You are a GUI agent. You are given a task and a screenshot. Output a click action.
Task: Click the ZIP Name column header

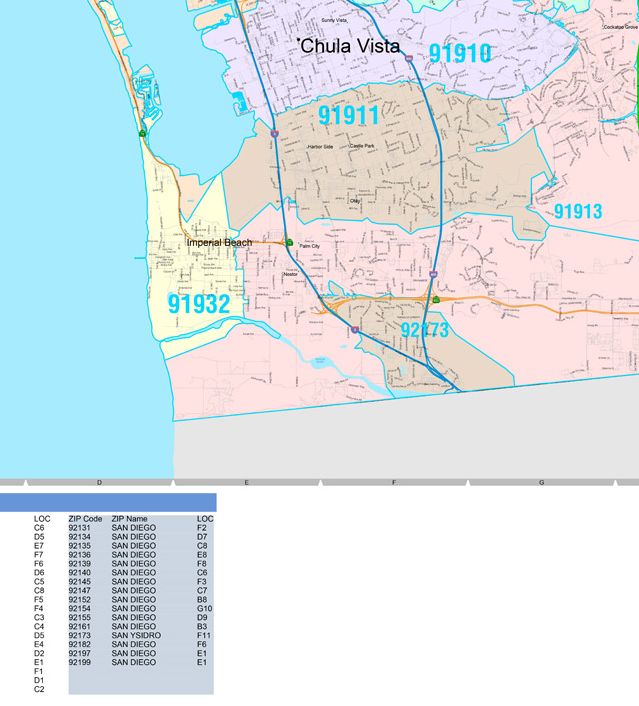129,519
